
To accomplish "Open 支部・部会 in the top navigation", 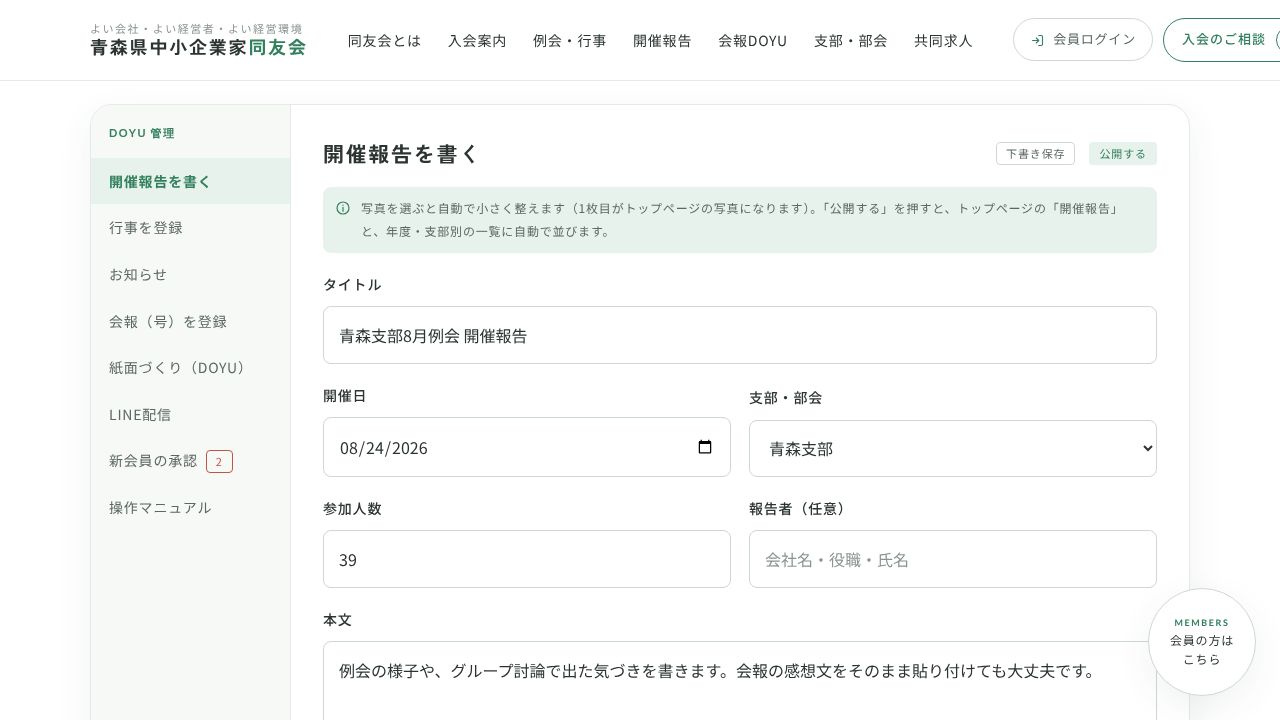I will pyautogui.click(x=851, y=40).
